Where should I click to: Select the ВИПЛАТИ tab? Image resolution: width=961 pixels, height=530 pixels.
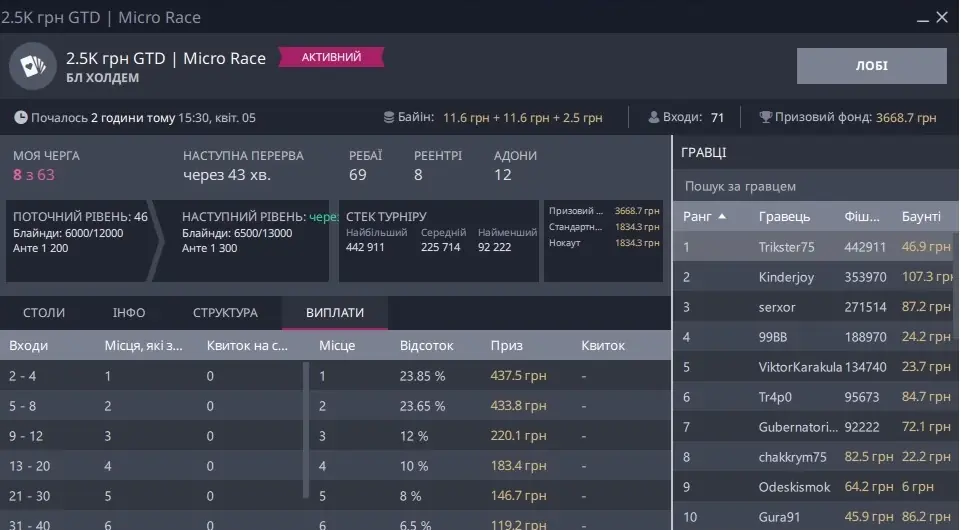pyautogui.click(x=334, y=313)
